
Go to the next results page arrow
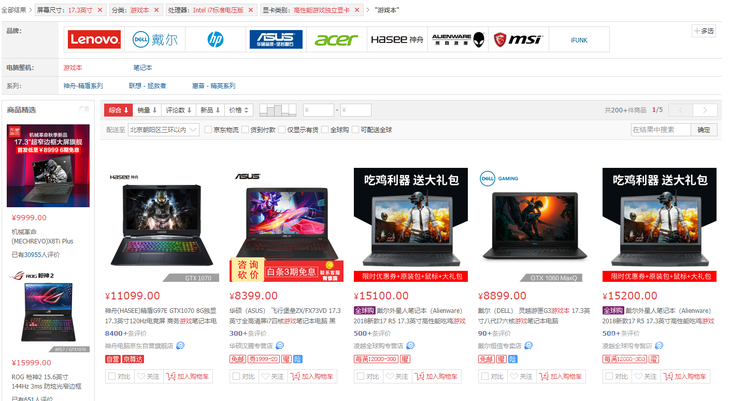(x=705, y=110)
